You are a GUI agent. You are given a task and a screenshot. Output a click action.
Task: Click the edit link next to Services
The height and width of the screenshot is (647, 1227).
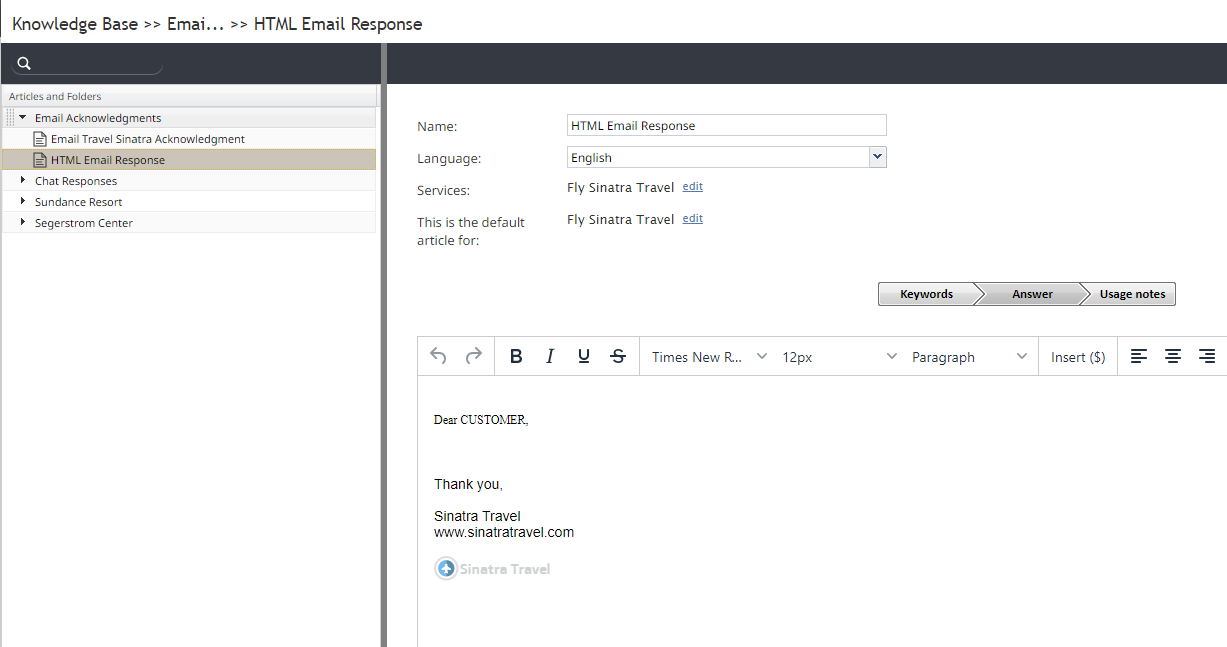692,187
